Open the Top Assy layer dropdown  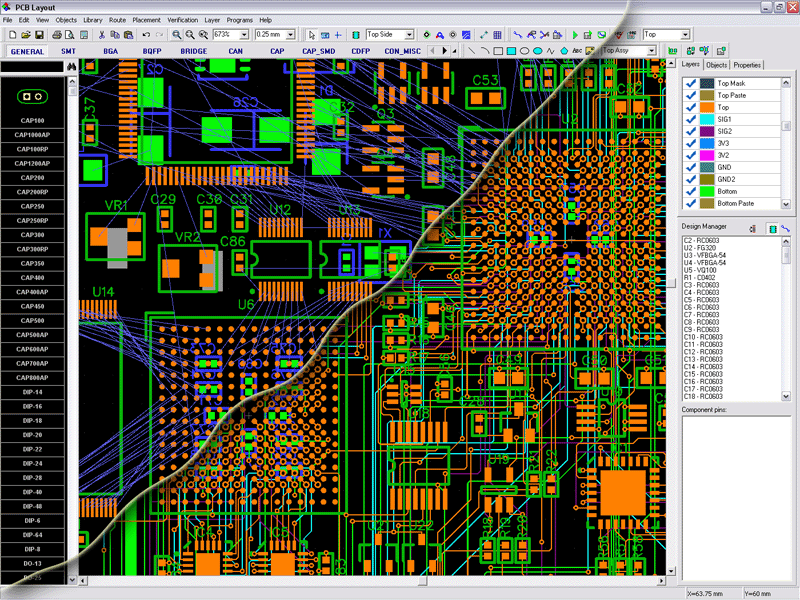pyautogui.click(x=652, y=51)
